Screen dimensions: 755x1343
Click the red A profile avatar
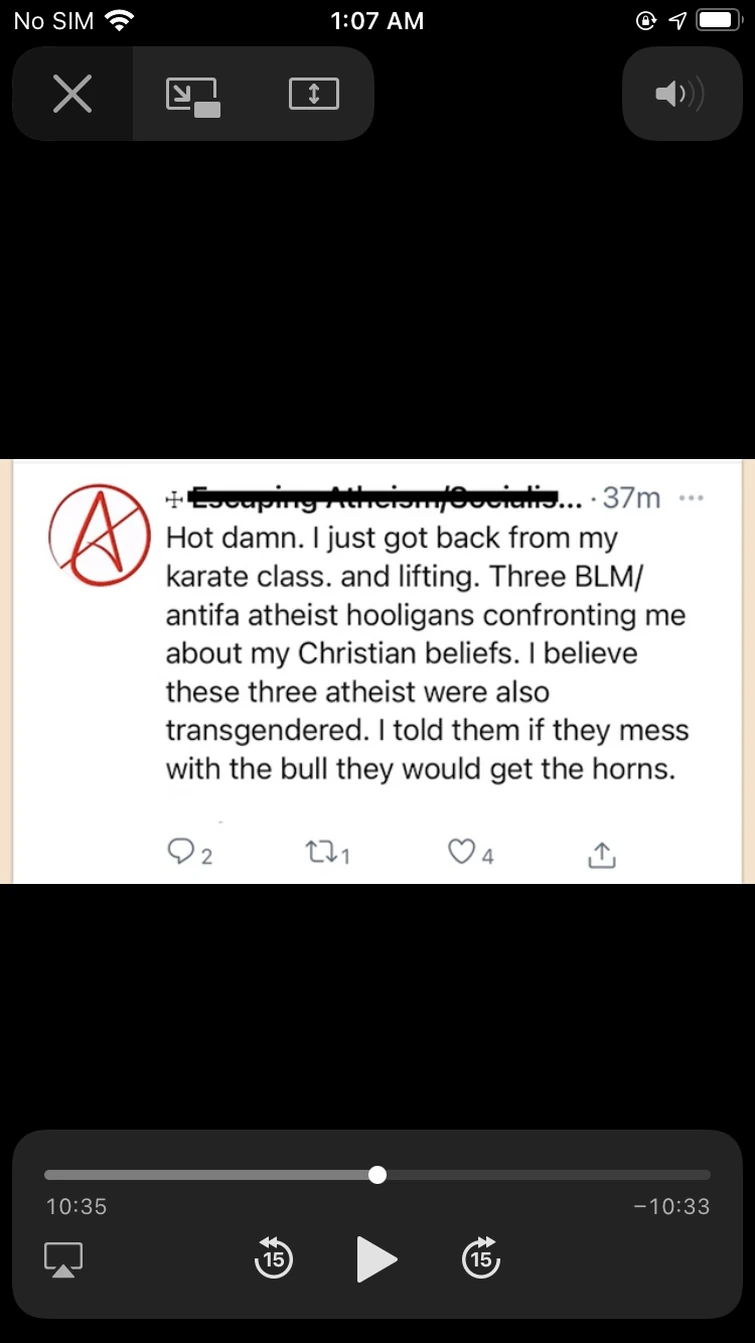coord(98,535)
